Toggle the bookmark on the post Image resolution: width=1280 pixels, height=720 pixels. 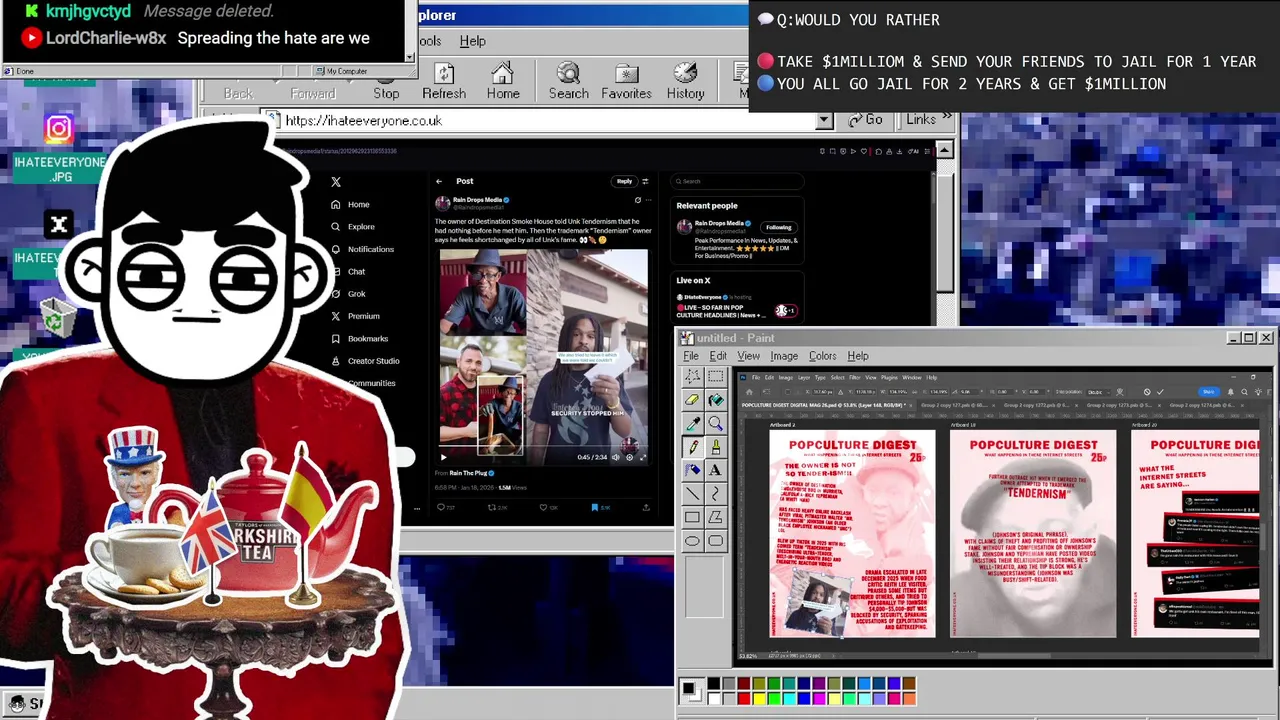click(594, 507)
